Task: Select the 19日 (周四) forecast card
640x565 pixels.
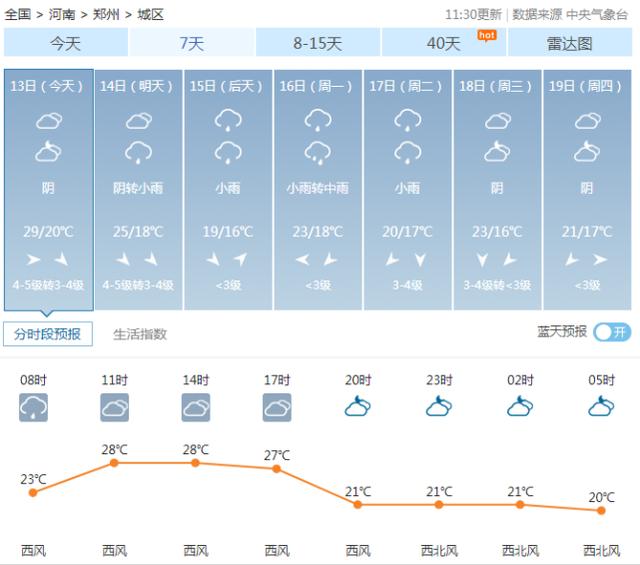Action: point(587,190)
